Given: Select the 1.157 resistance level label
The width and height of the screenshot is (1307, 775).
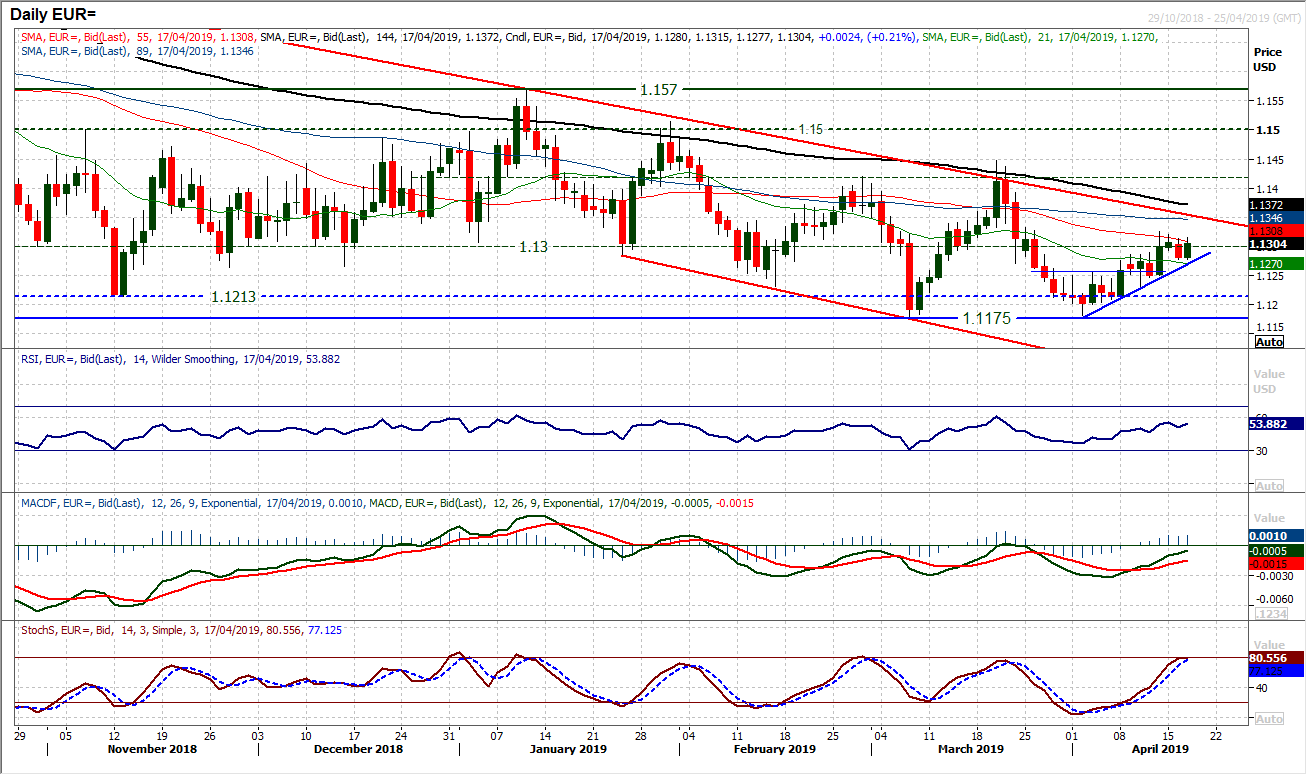Looking at the screenshot, I should (x=658, y=90).
